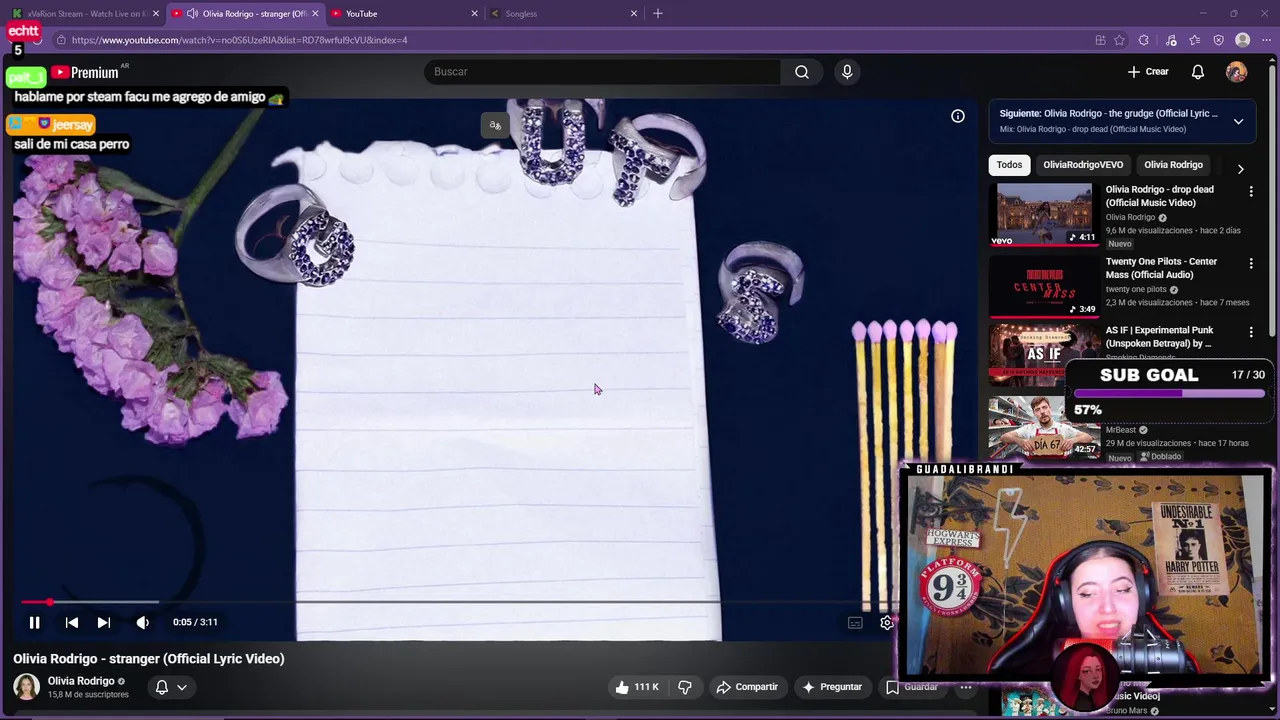
Task: Click the search magnifier button
Action: [802, 72]
